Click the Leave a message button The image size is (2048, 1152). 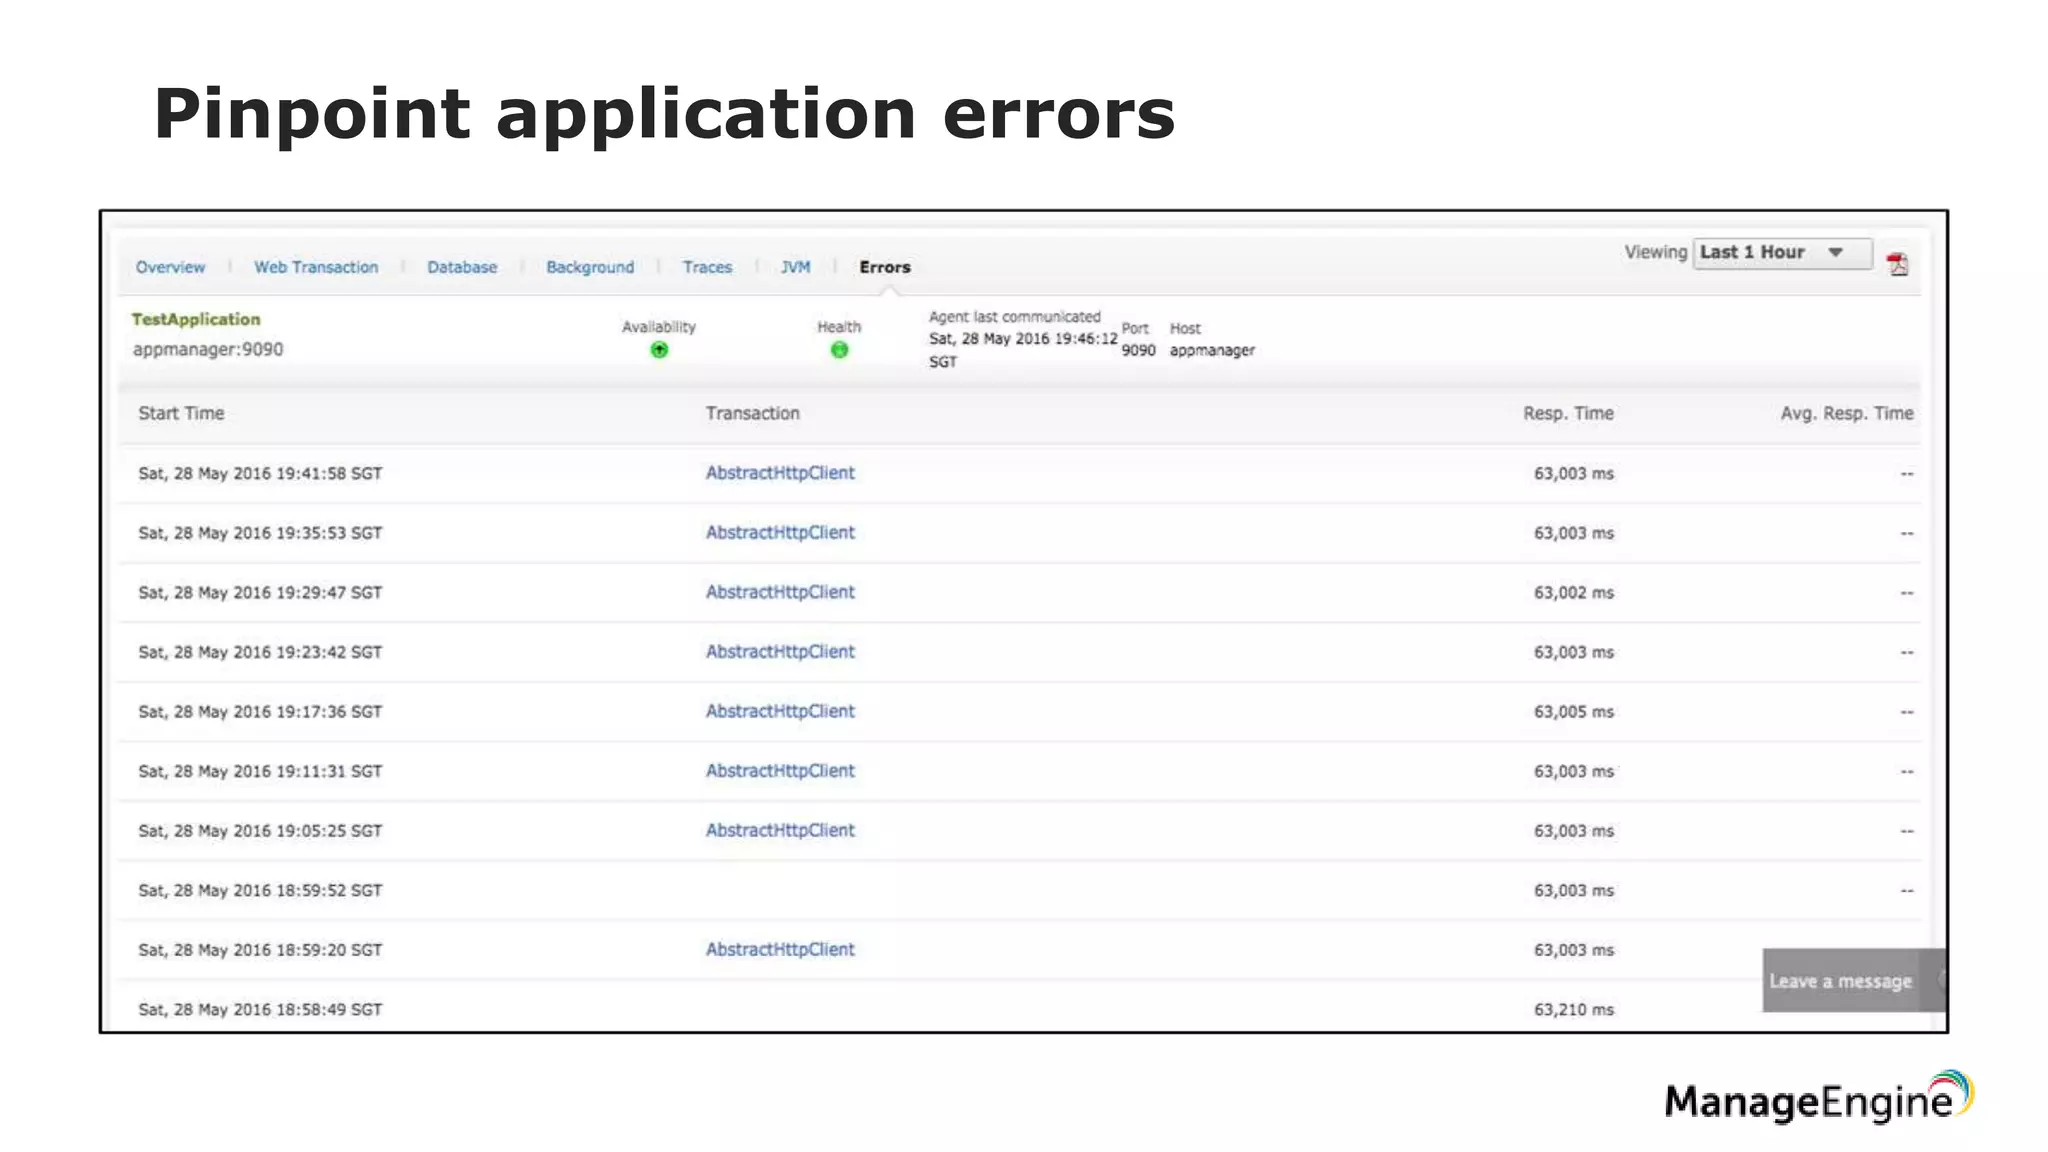click(x=1853, y=980)
